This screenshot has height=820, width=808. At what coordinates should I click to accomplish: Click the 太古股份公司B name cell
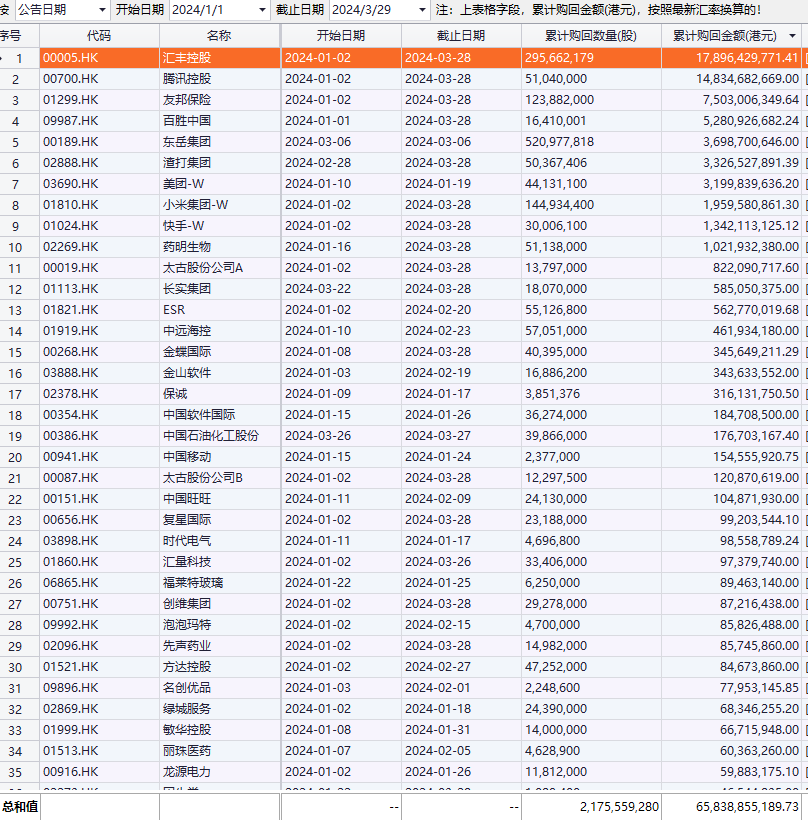click(x=219, y=477)
